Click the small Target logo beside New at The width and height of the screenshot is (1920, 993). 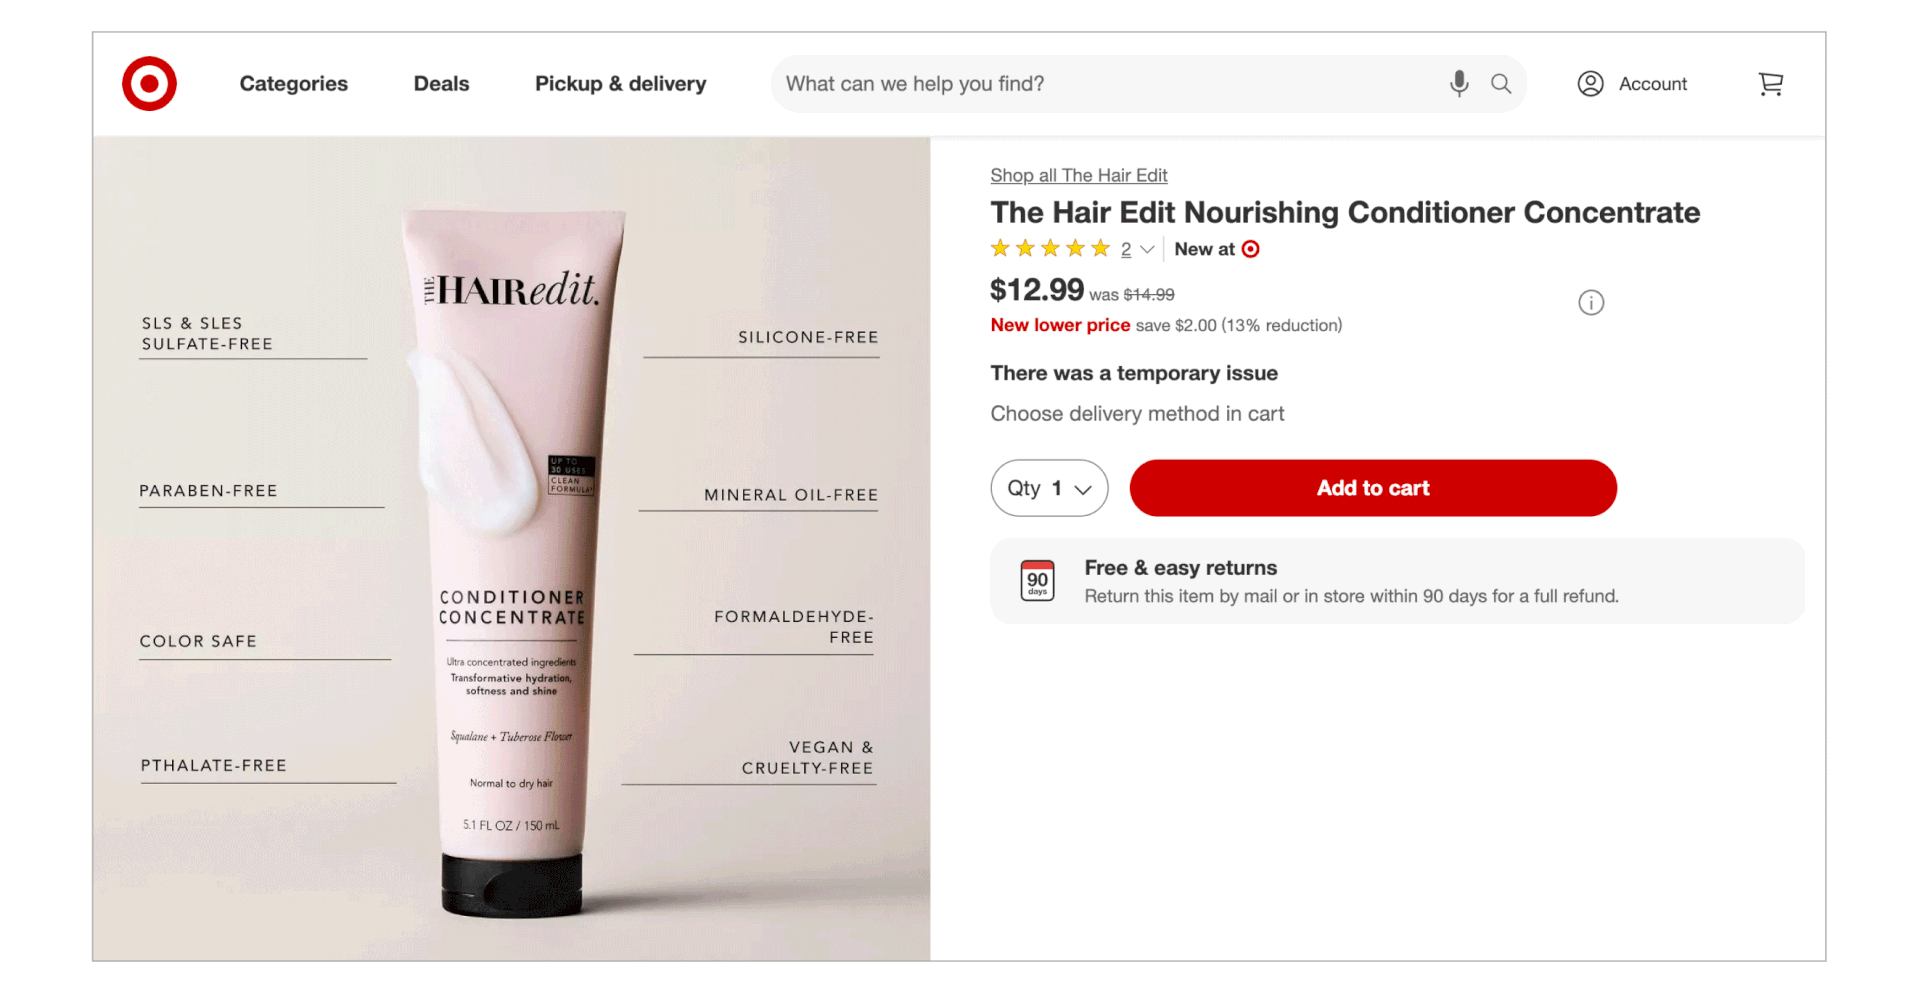pyautogui.click(x=1250, y=250)
